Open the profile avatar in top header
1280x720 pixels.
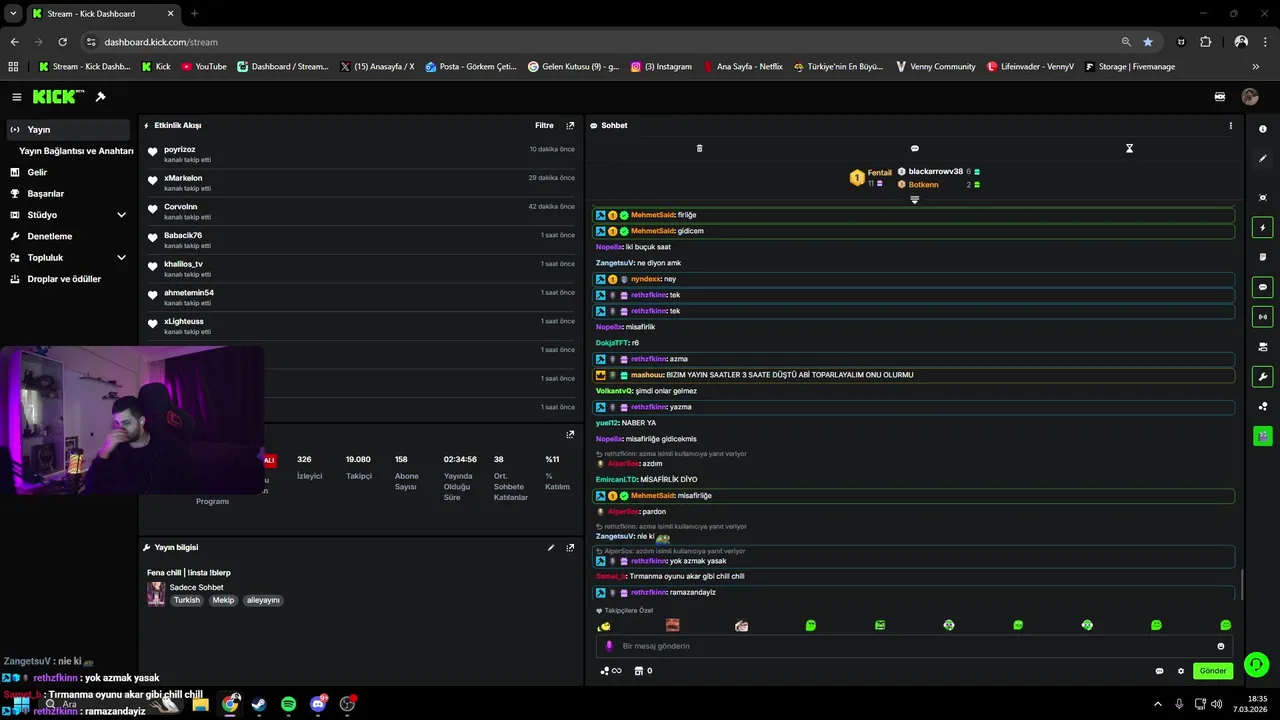pos(1250,97)
